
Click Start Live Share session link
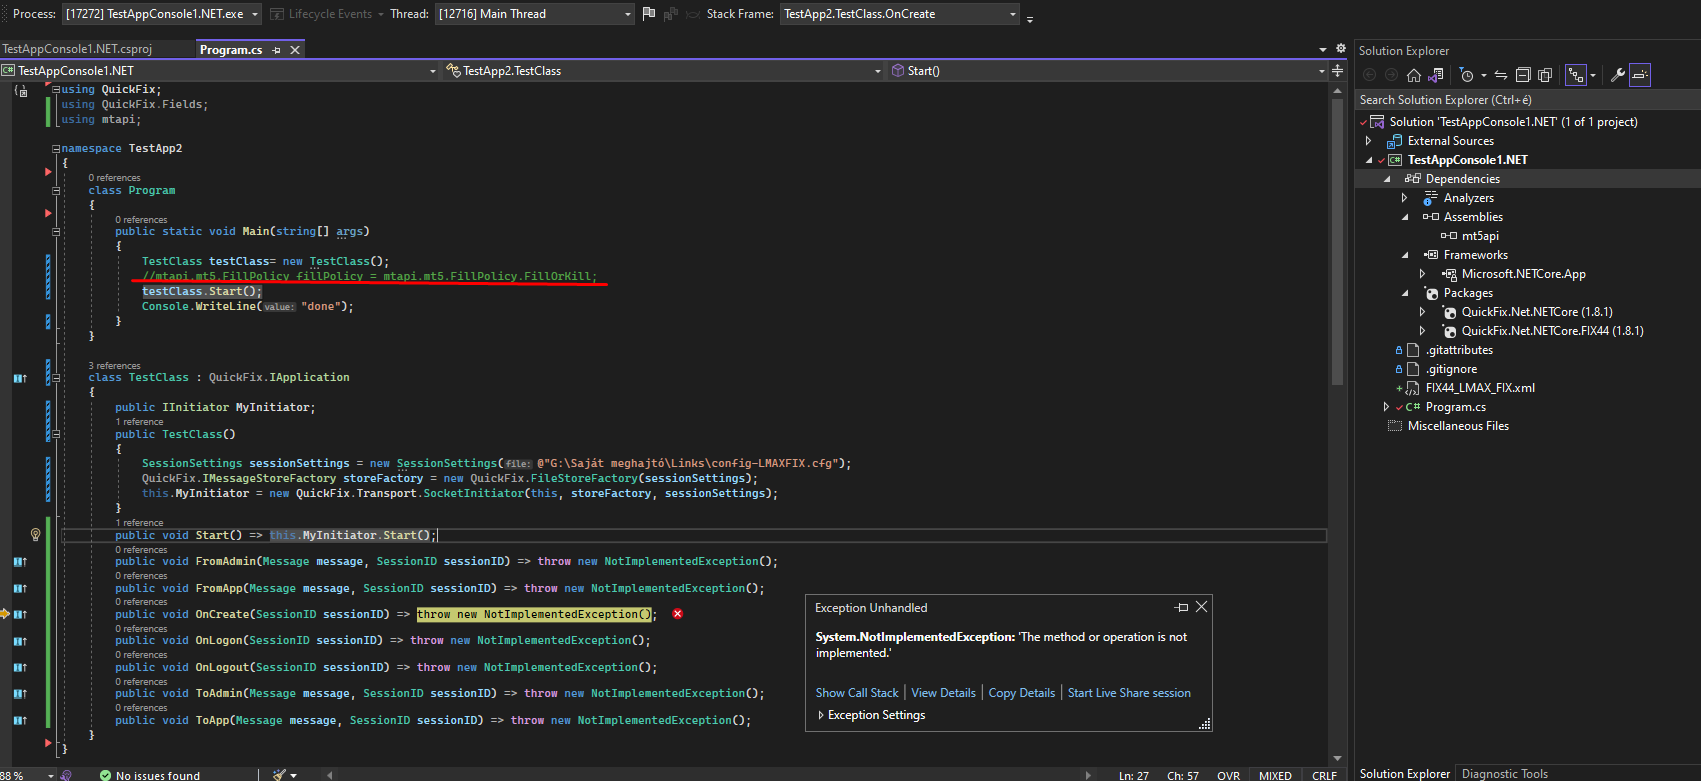[1129, 693]
